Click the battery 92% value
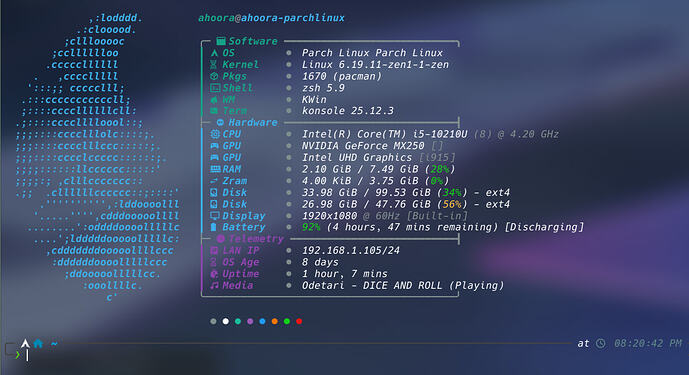This screenshot has height=375, width=689. 311,227
